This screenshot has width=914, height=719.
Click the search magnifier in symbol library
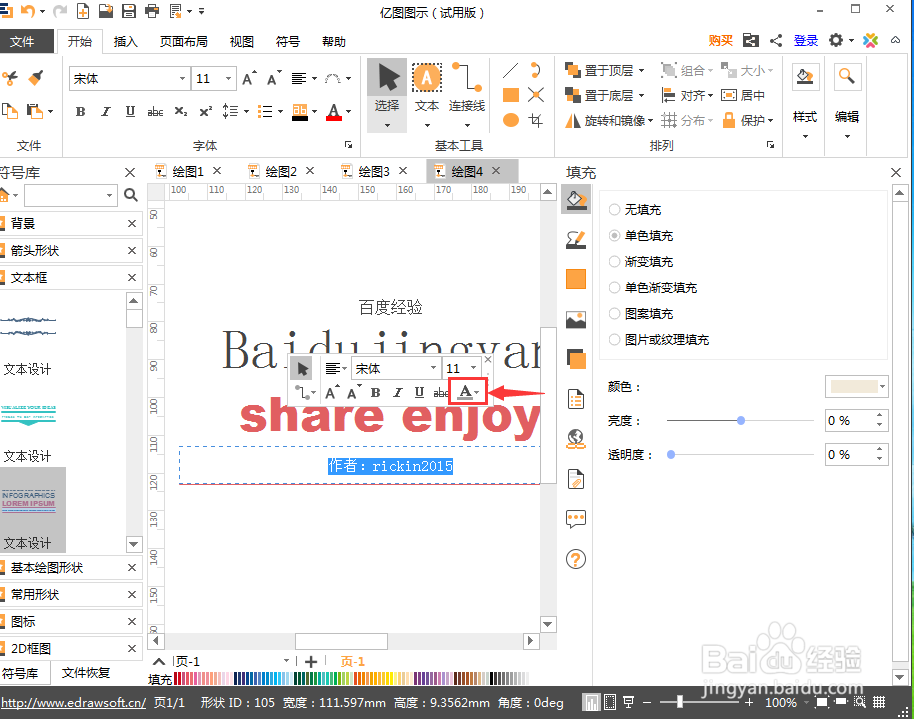click(x=131, y=195)
